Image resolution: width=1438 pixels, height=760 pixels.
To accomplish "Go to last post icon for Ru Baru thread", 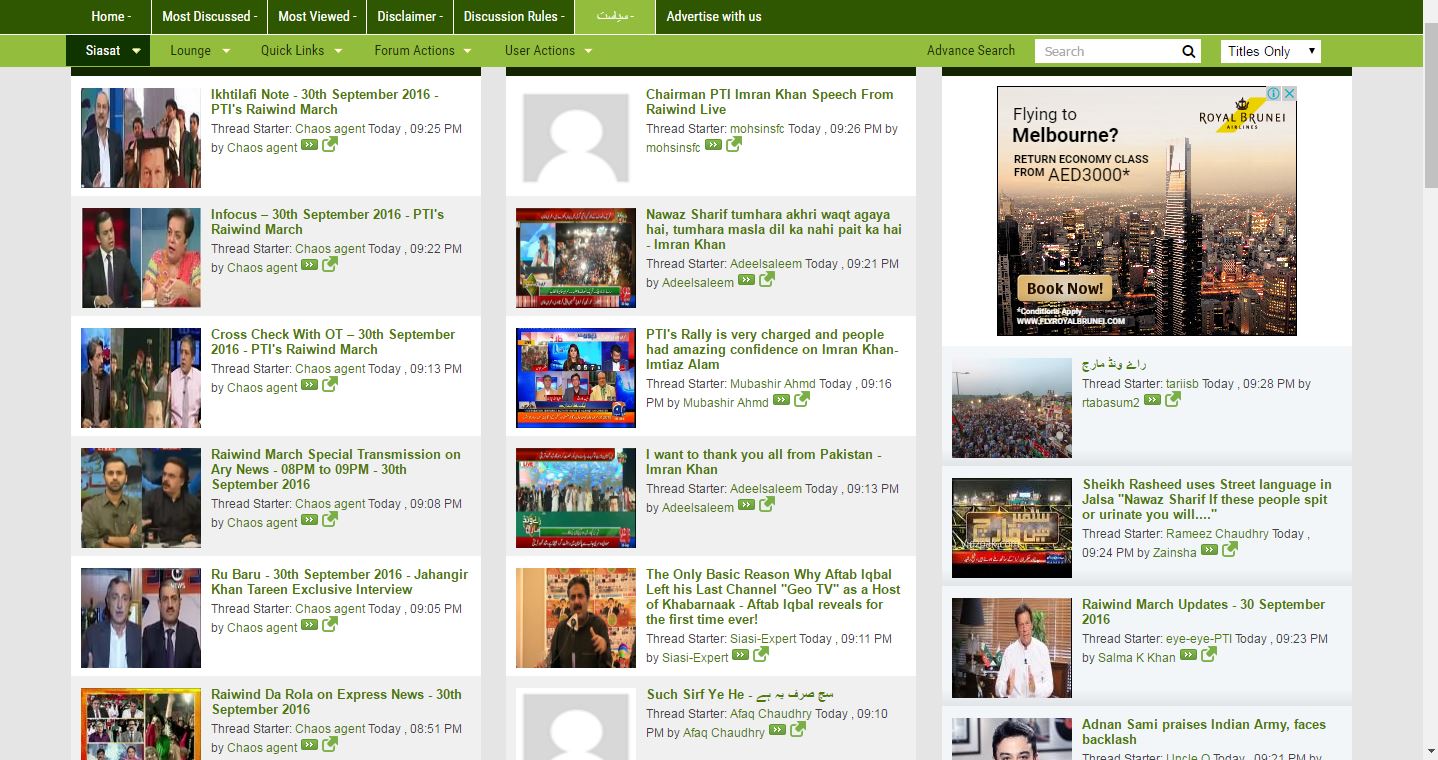I will coord(310,625).
